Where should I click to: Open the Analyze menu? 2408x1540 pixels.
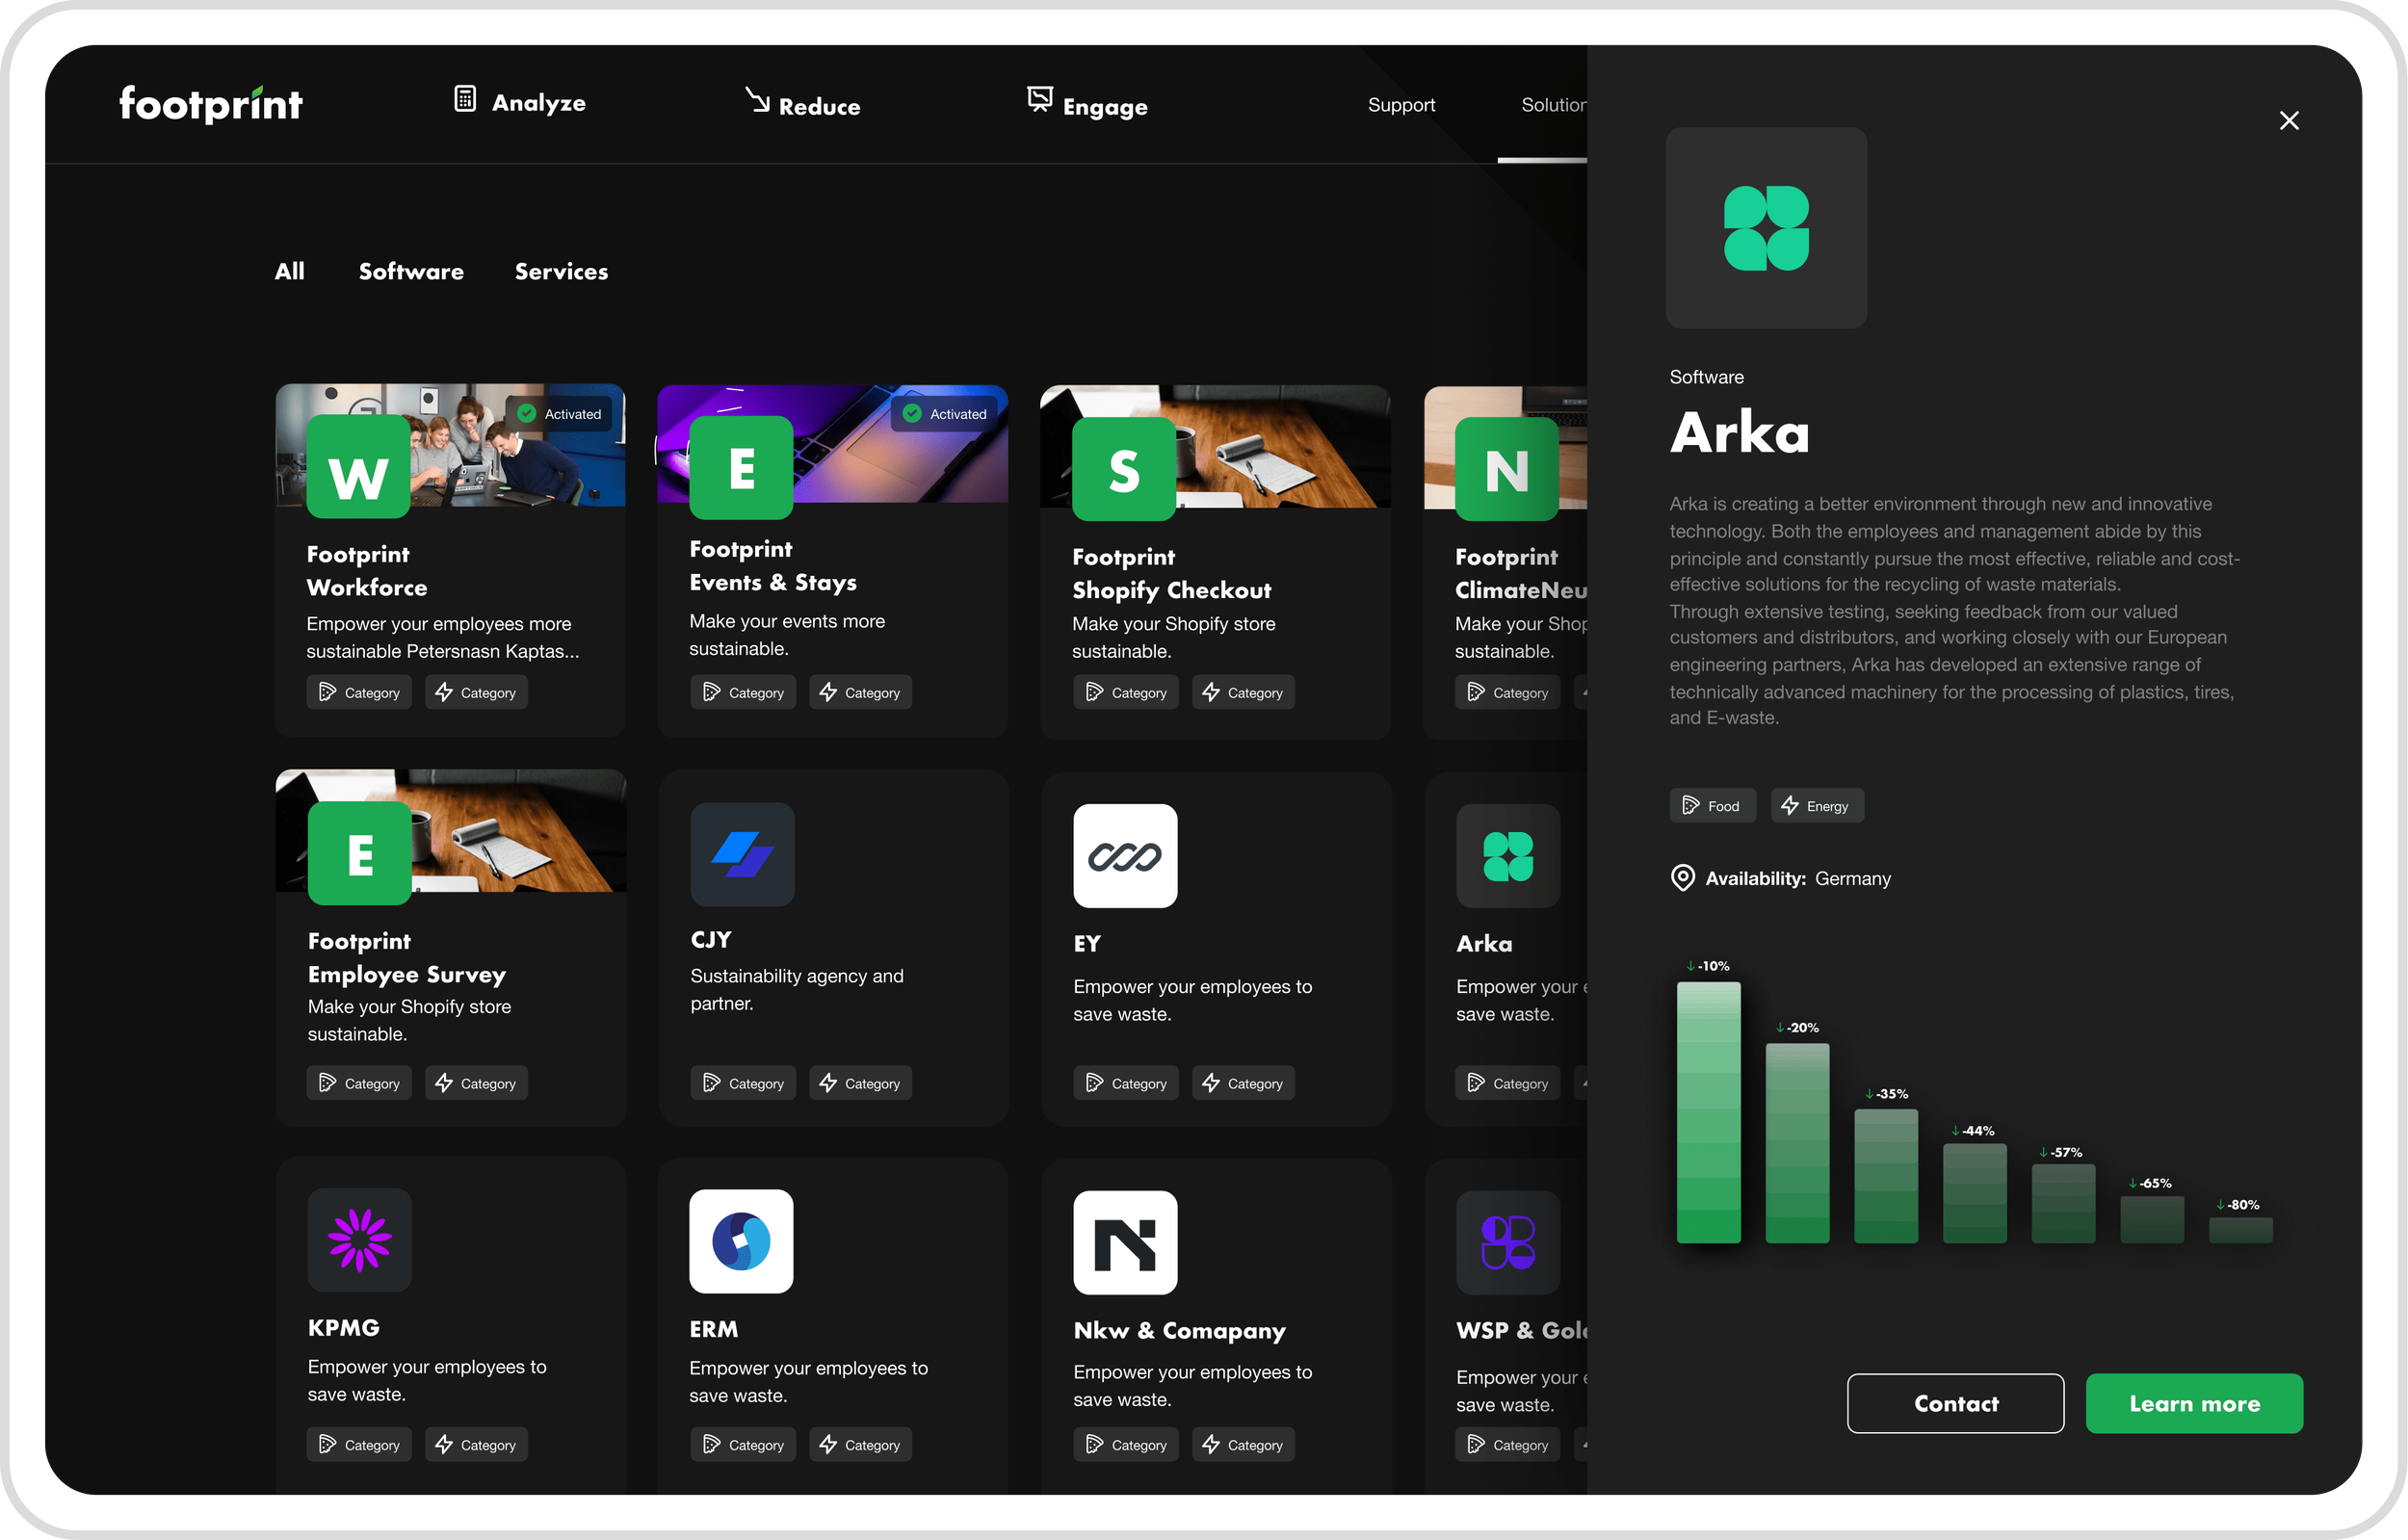519,101
